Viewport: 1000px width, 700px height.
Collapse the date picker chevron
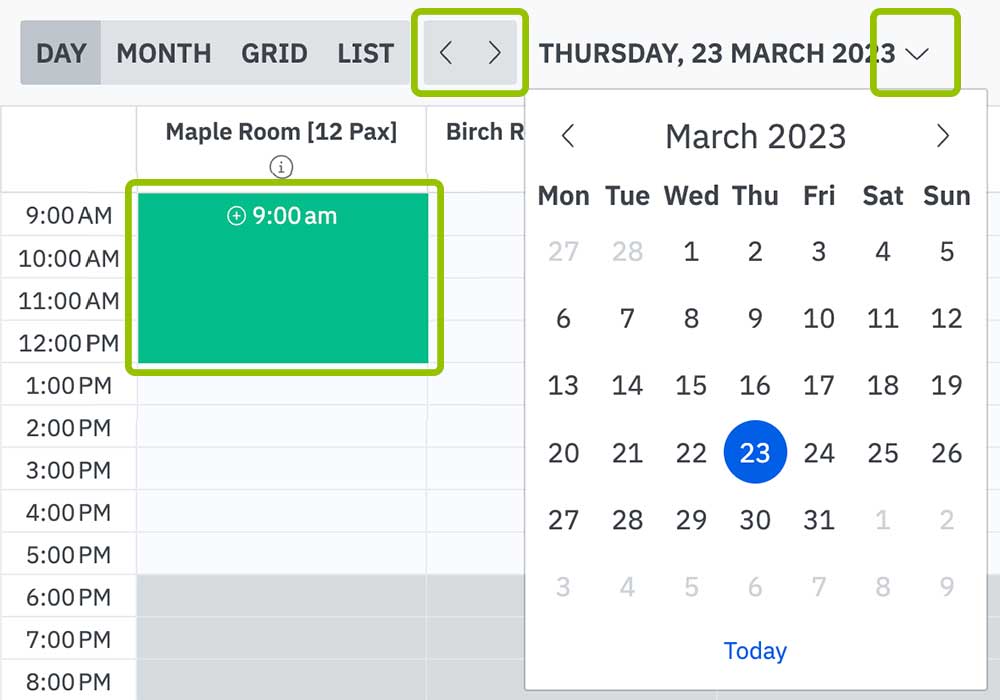click(916, 54)
